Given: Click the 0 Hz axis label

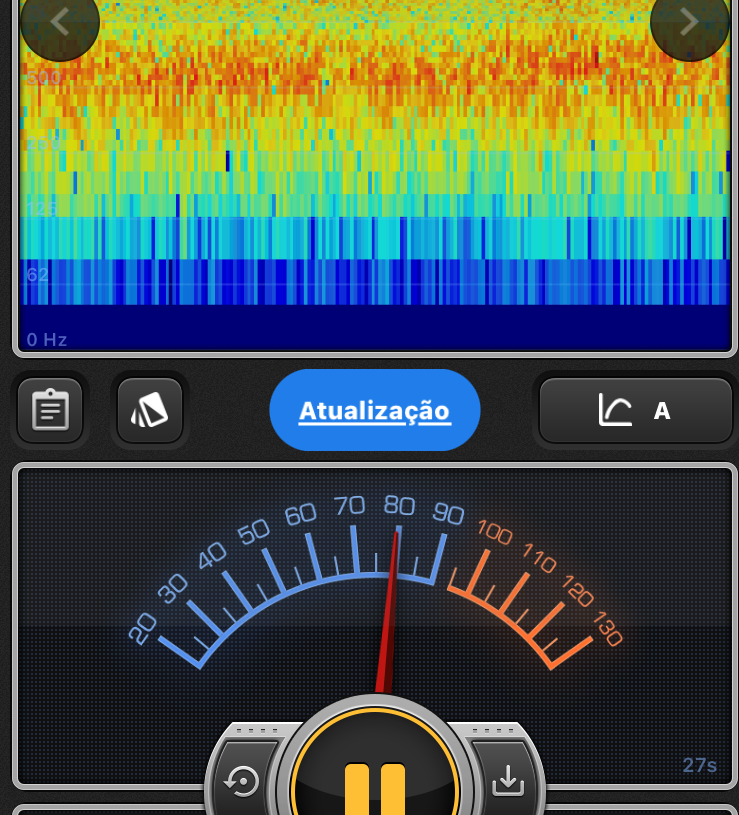Looking at the screenshot, I should [x=47, y=340].
